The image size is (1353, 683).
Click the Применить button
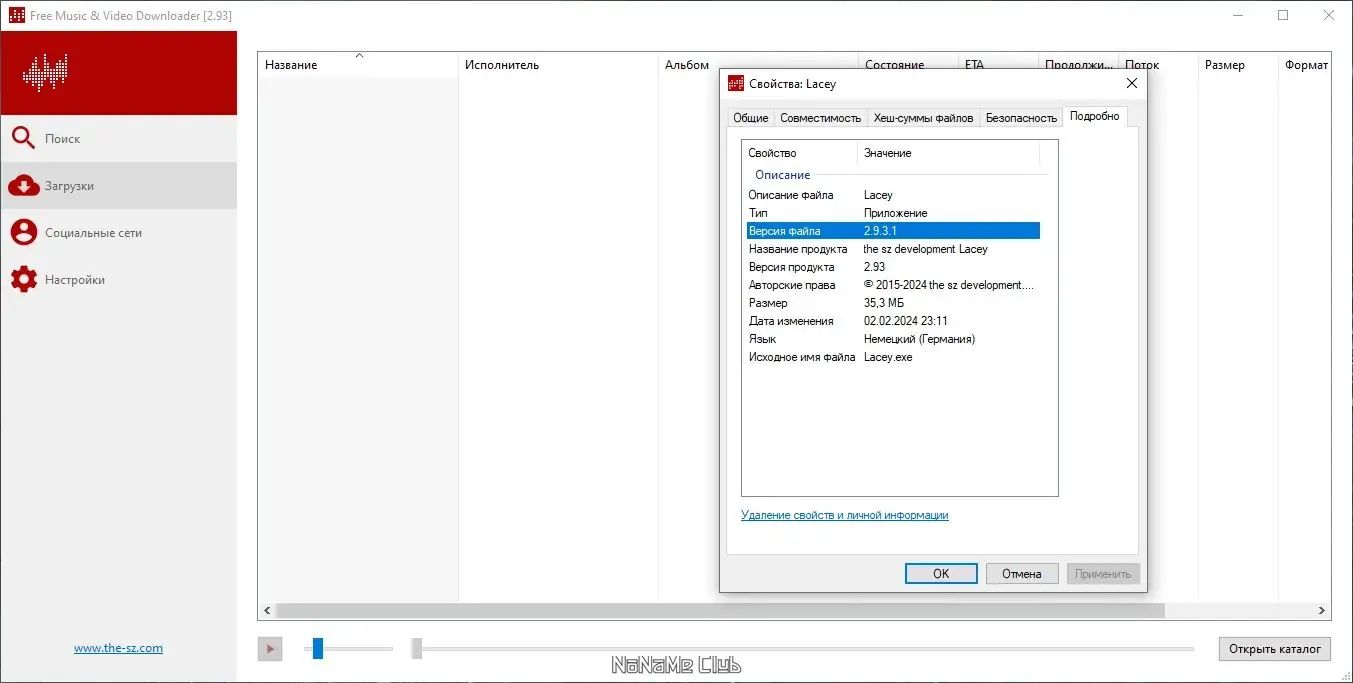click(1103, 574)
